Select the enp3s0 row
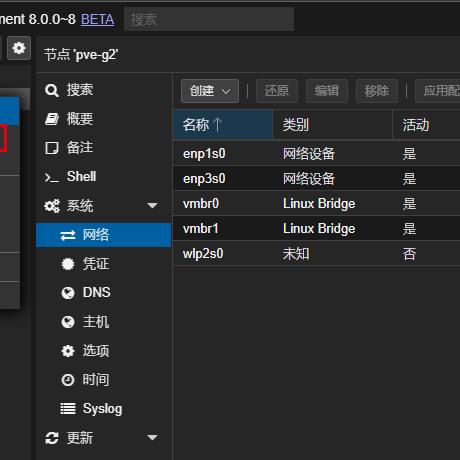This screenshot has height=460, width=460. pos(316,179)
